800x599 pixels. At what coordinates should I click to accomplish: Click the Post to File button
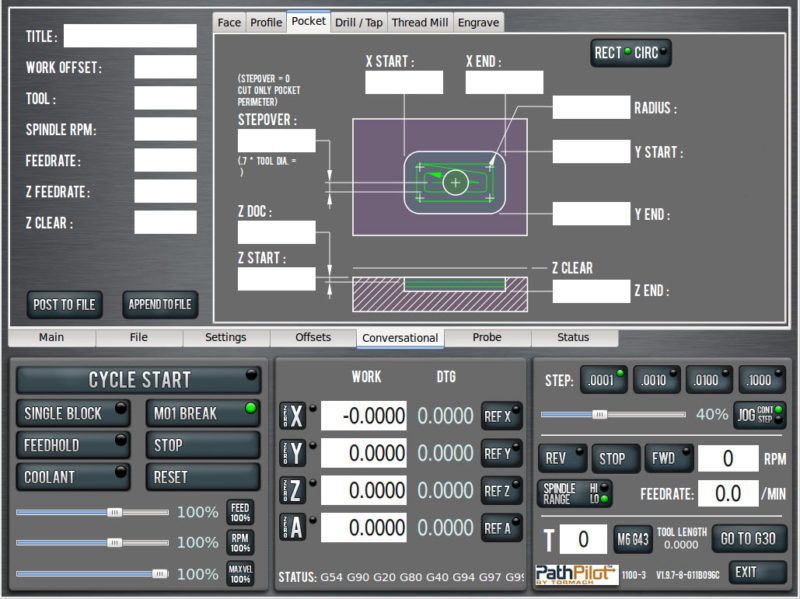point(65,304)
